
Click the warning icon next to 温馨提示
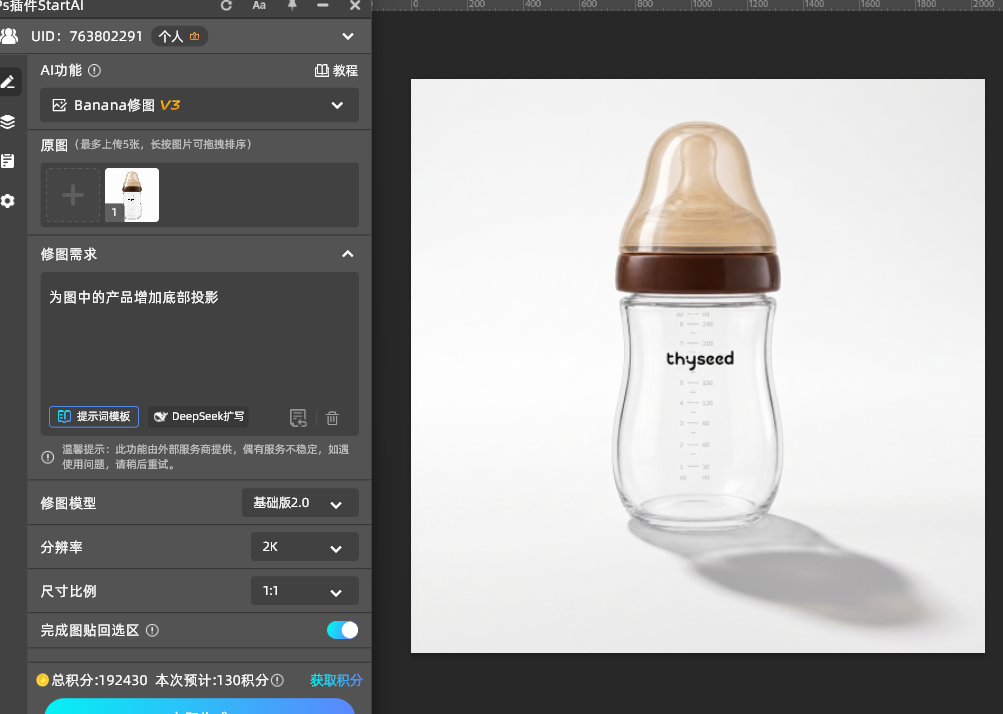point(47,457)
